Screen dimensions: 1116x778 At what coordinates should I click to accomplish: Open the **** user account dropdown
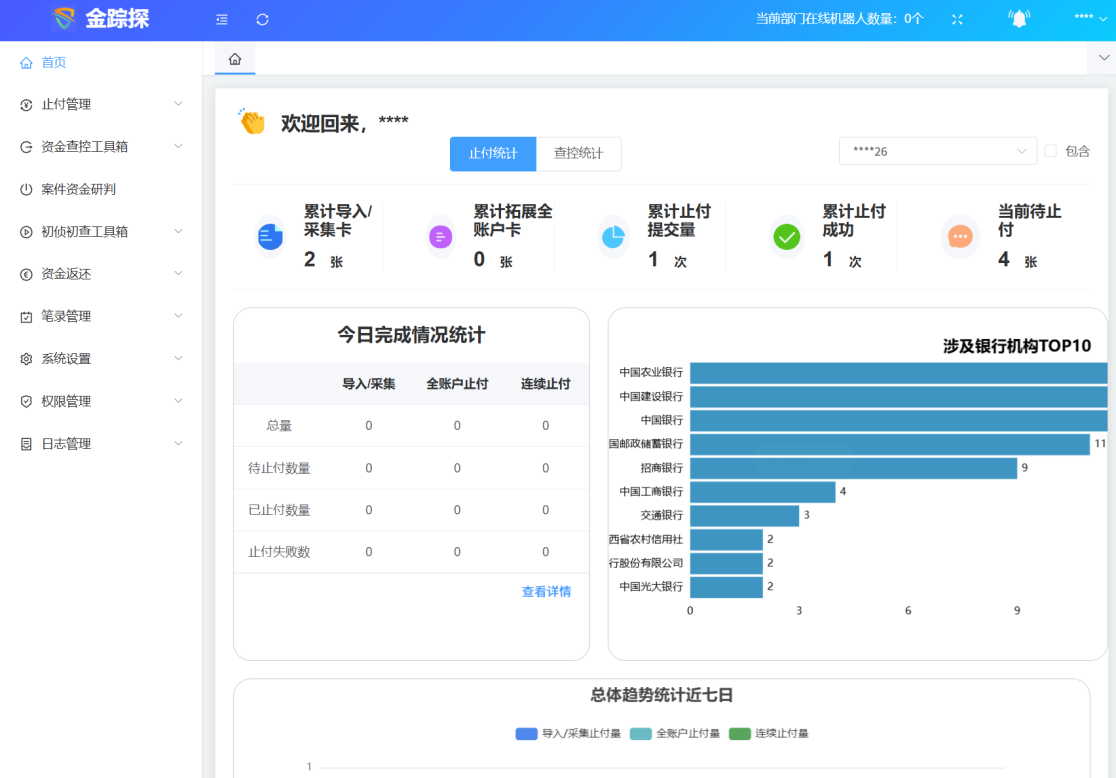pos(1090,17)
